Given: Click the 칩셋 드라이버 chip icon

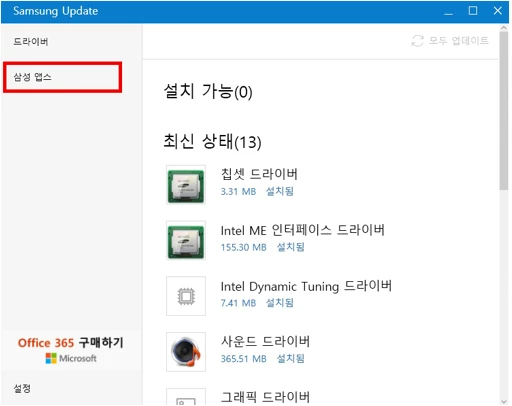Looking at the screenshot, I should [186, 184].
